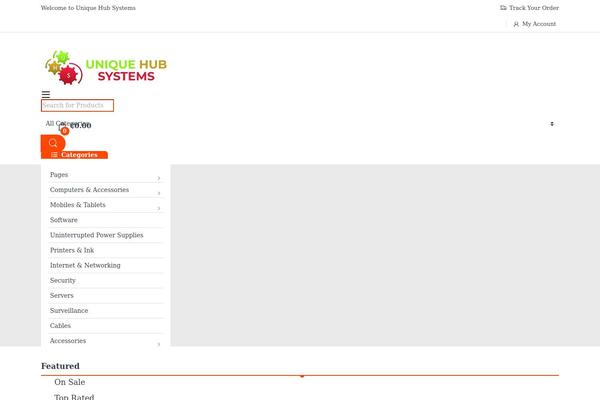The image size is (600, 400).
Task: Select the Cables category
Action: (60, 326)
